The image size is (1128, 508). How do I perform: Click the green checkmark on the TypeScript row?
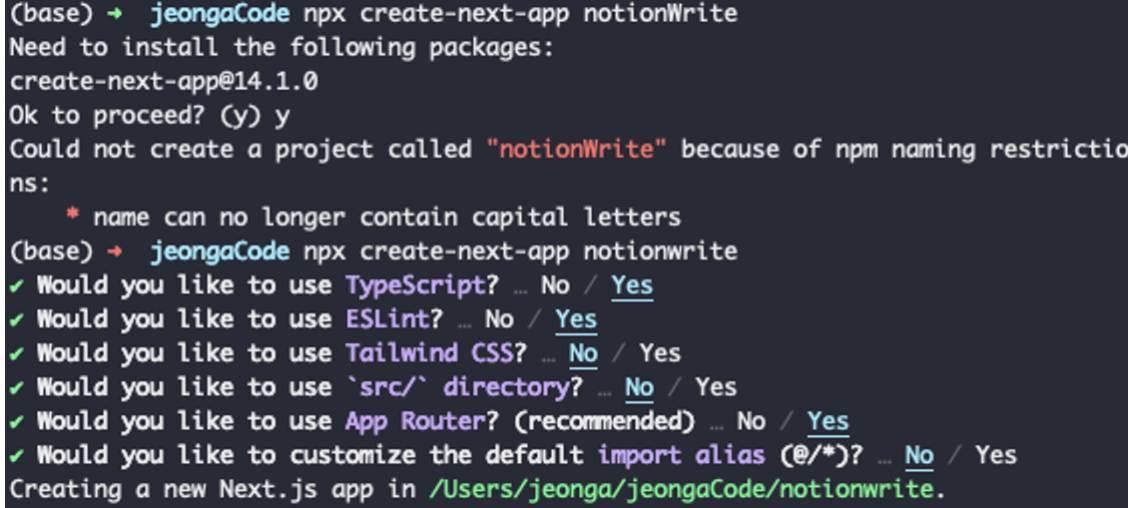coord(16,286)
